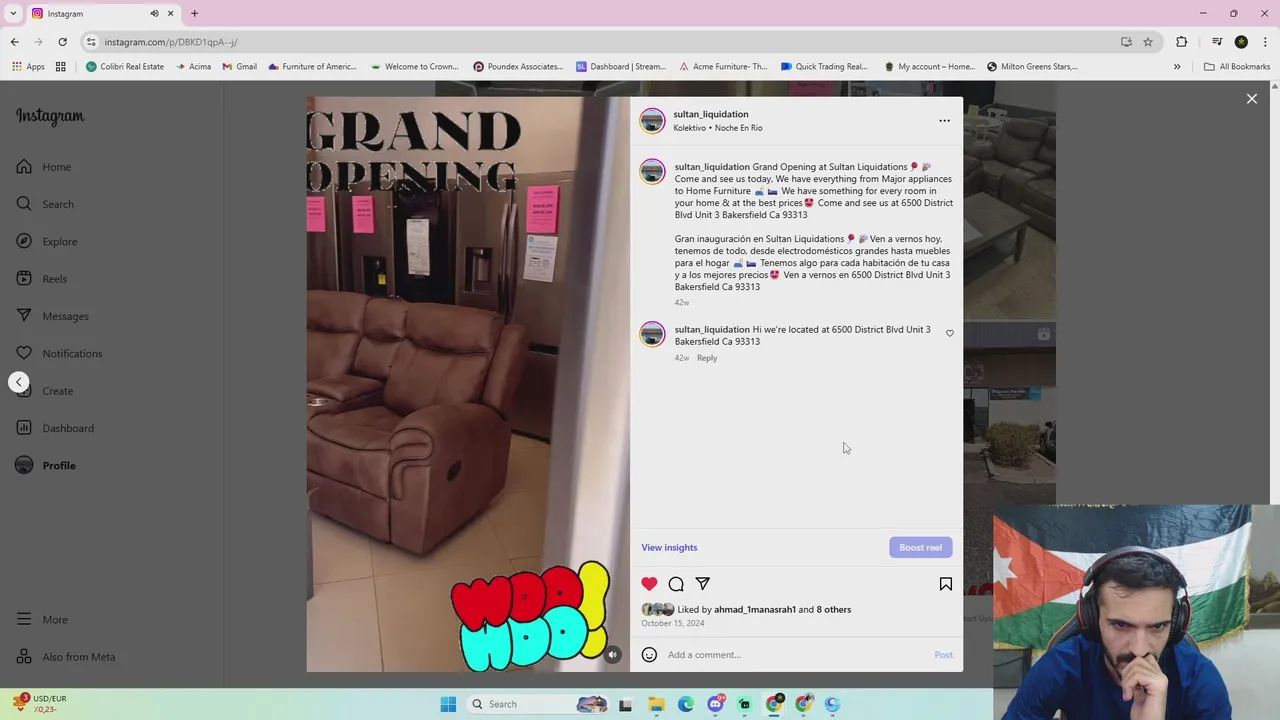Viewport: 1280px width, 720px height.
Task: Open tab search dropdown arrow
Action: click(x=13, y=14)
